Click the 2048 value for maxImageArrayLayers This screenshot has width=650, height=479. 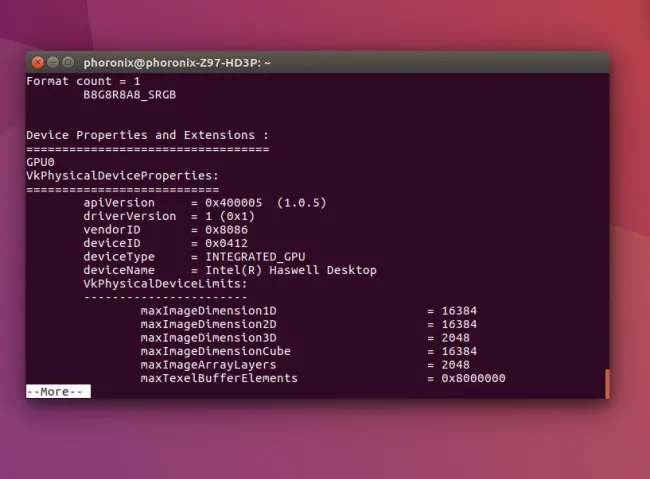[456, 365]
